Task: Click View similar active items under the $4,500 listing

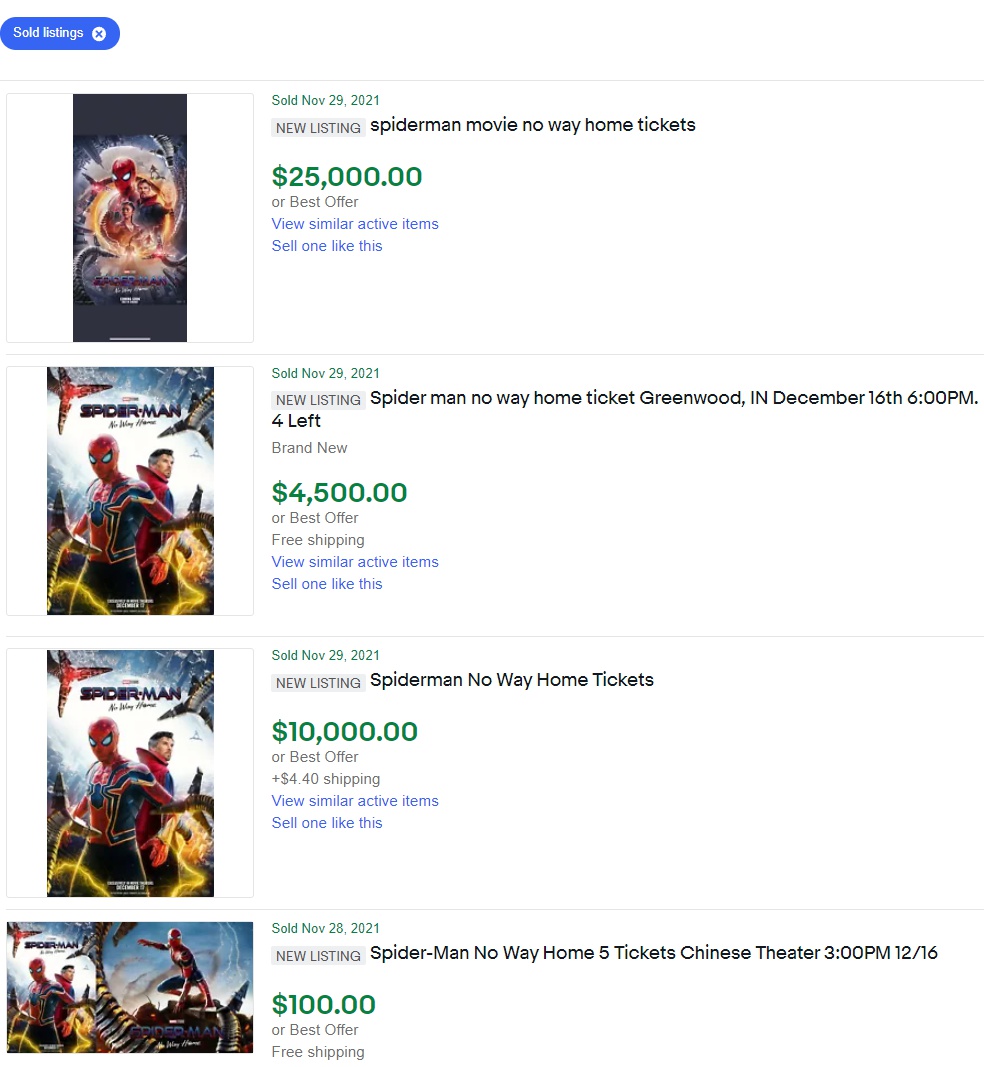Action: coord(355,562)
